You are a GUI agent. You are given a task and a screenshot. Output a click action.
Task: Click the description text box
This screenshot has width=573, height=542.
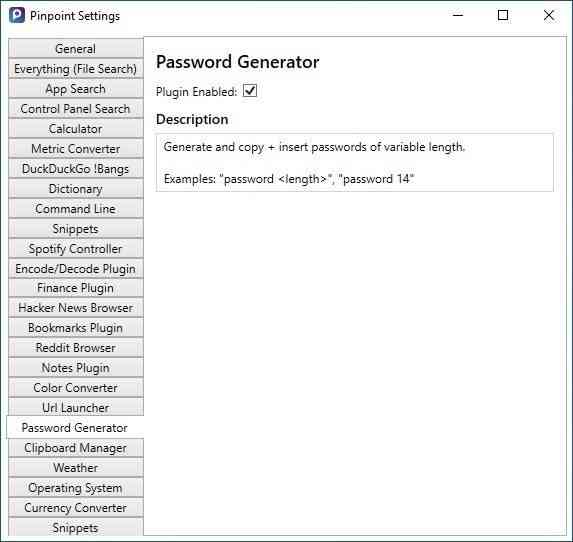tap(354, 163)
